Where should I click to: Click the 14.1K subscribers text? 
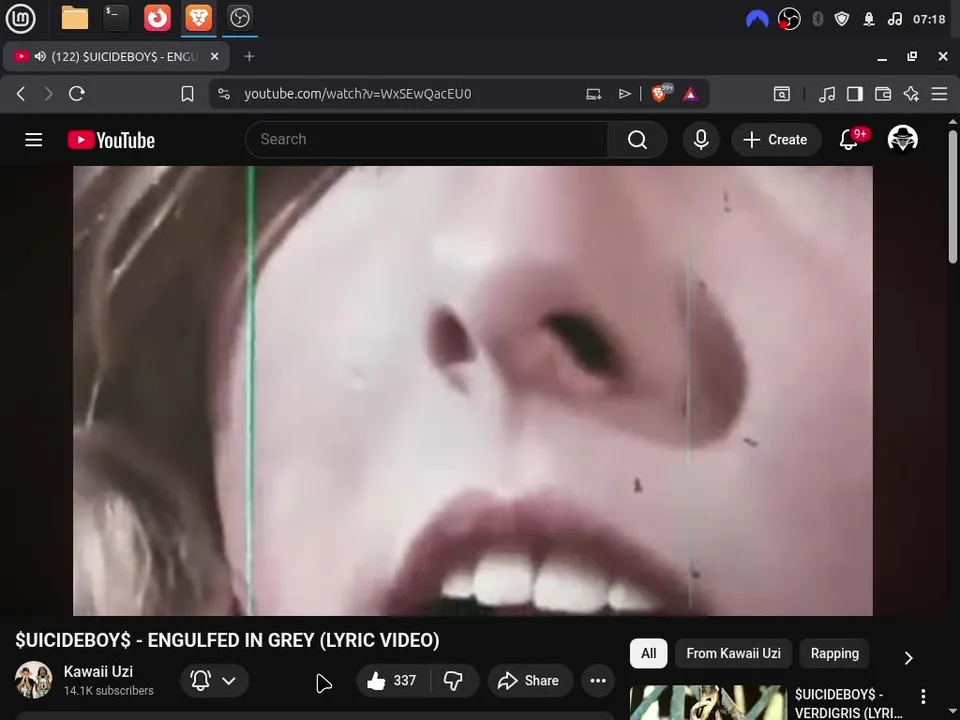click(108, 691)
